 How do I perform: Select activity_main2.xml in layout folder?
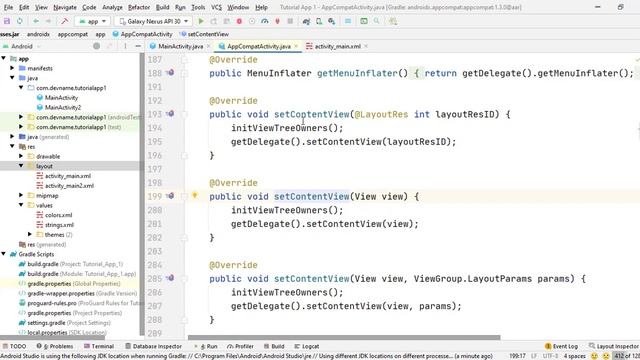coord(69,185)
